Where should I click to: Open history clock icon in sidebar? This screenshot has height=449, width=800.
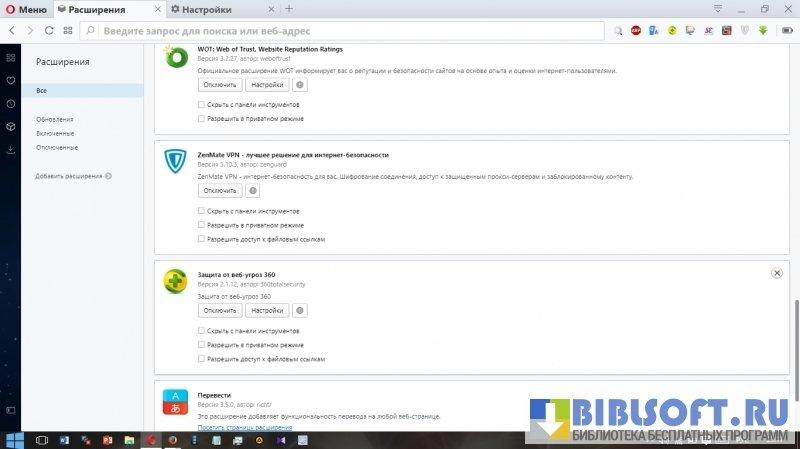[x=11, y=104]
